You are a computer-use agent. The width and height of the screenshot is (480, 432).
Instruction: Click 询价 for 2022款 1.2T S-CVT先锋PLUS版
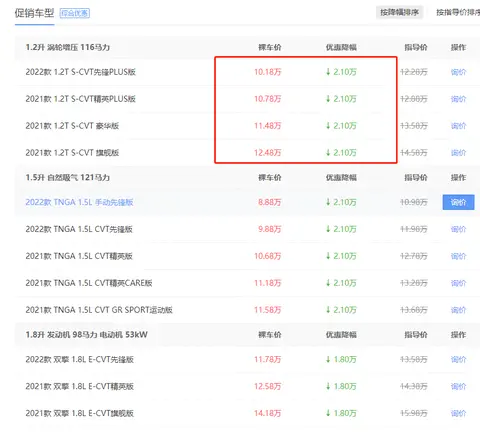click(458, 72)
